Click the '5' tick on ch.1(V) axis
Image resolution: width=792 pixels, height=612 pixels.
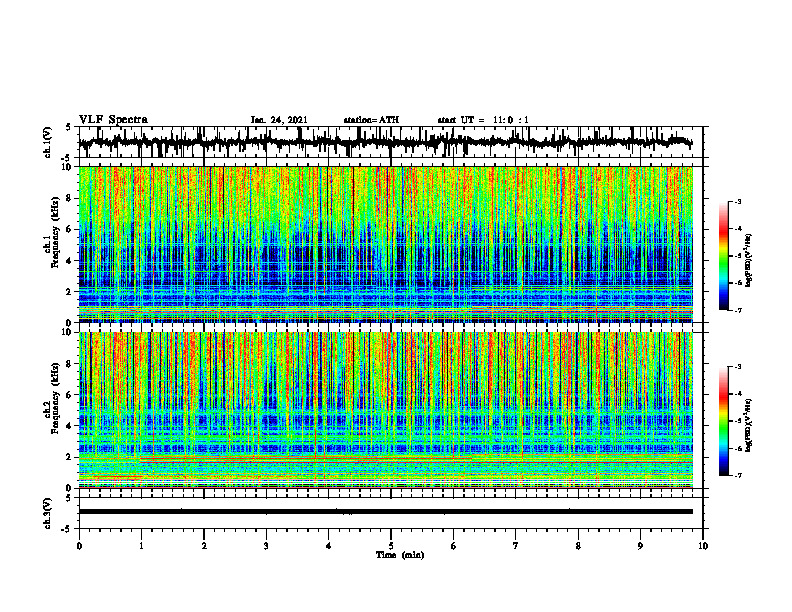69,128
